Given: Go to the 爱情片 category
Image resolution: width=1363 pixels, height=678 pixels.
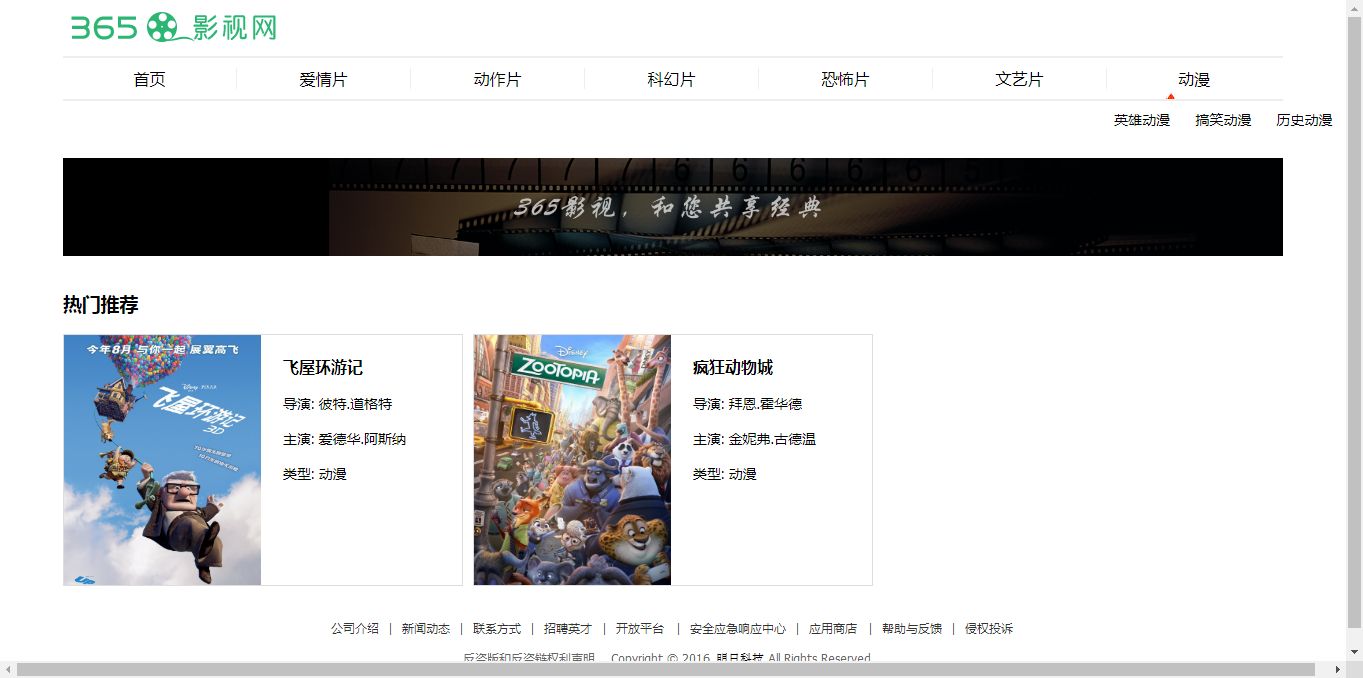Looking at the screenshot, I should (323, 79).
